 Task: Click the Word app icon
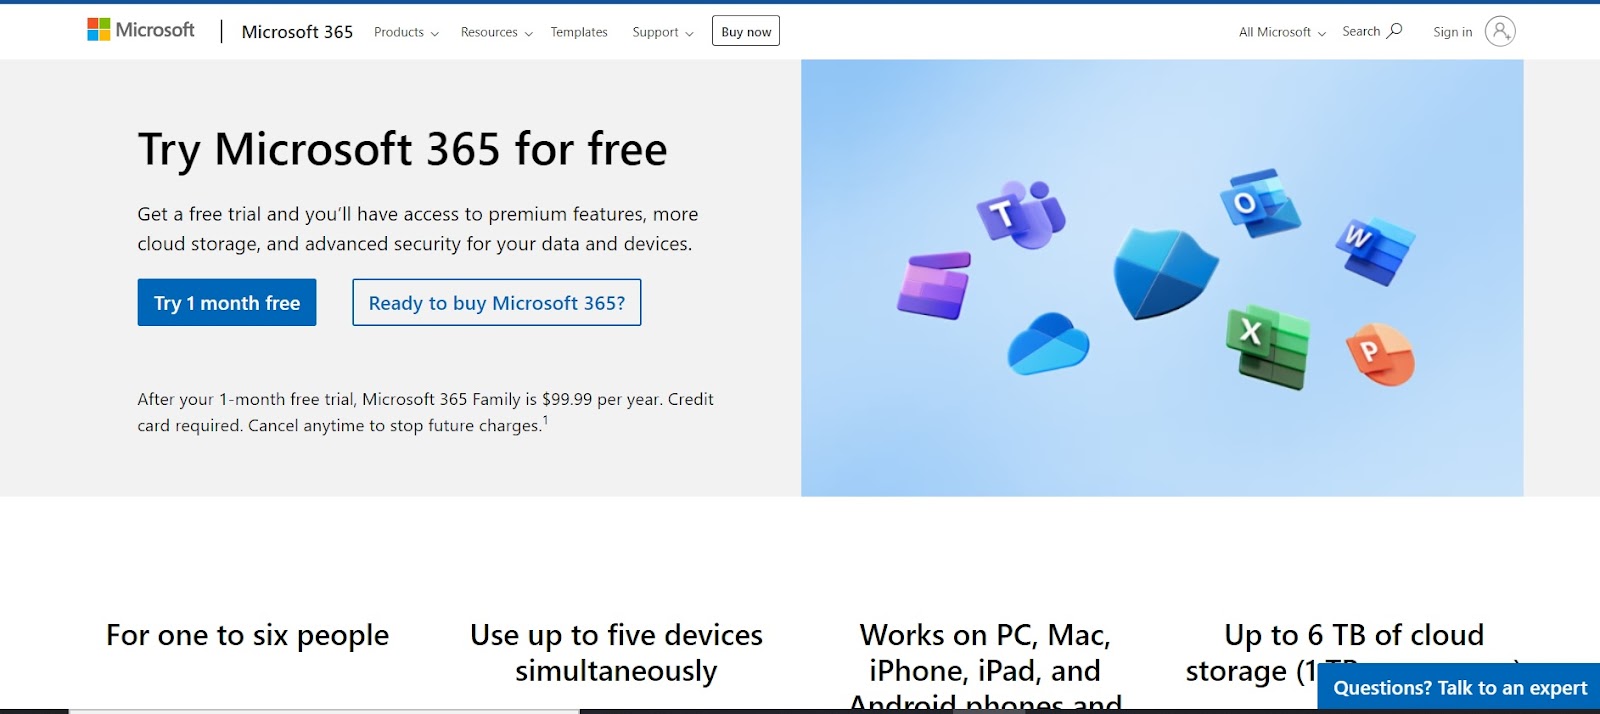pyautogui.click(x=1376, y=250)
